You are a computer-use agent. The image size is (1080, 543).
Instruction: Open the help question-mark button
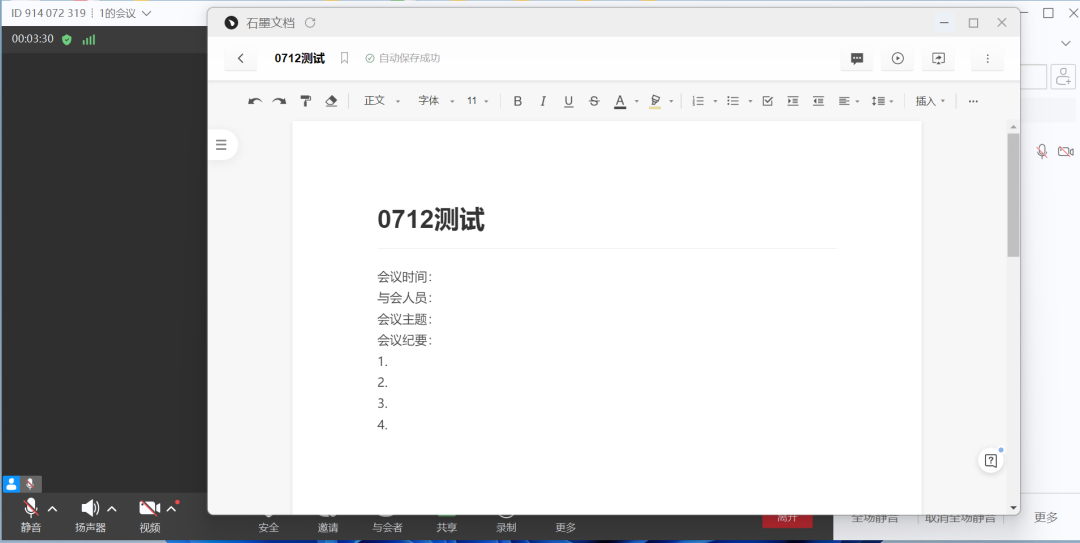(x=990, y=461)
